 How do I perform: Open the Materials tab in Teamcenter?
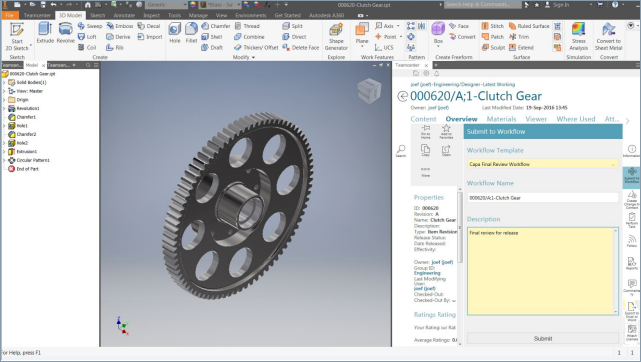[501, 119]
